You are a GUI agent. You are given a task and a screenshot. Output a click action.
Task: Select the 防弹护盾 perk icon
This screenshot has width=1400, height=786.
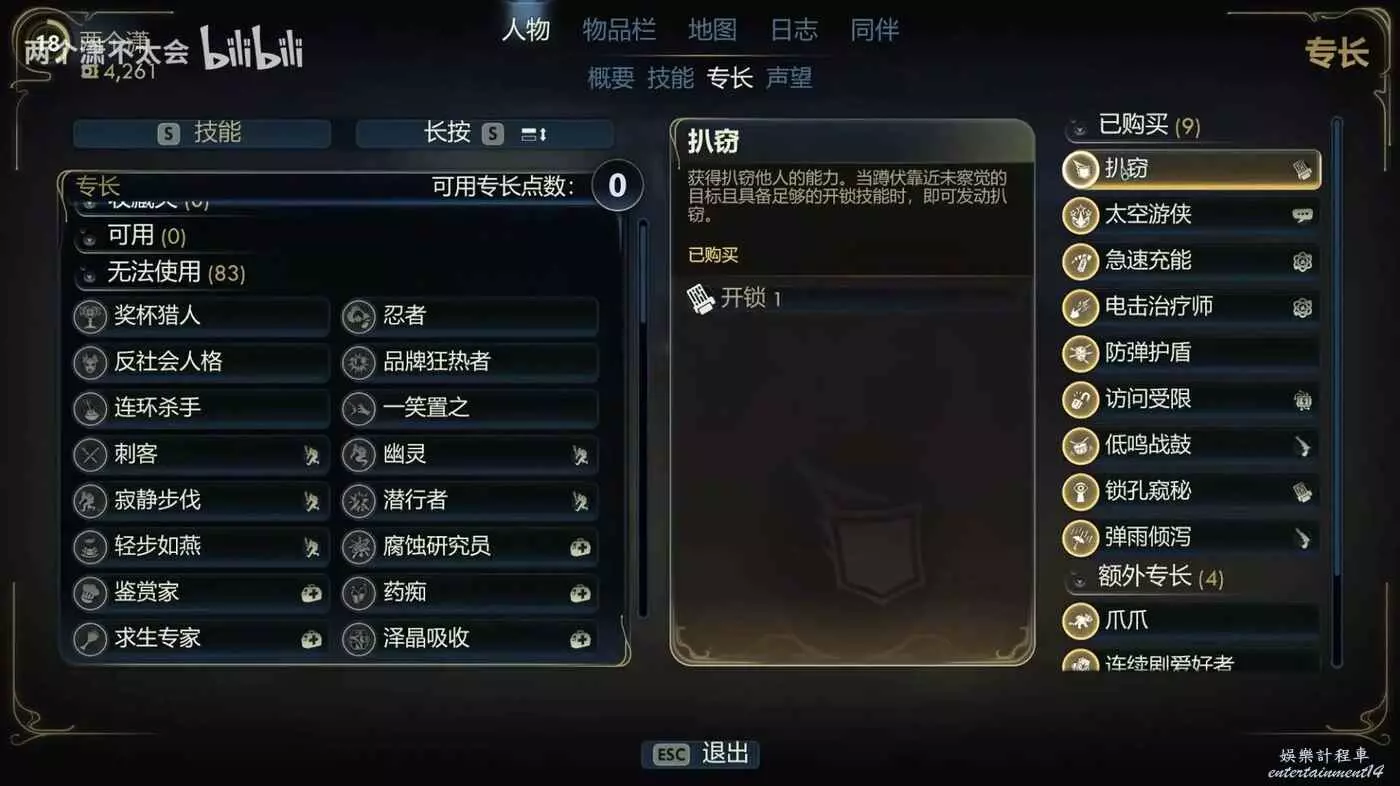pyautogui.click(x=1080, y=353)
